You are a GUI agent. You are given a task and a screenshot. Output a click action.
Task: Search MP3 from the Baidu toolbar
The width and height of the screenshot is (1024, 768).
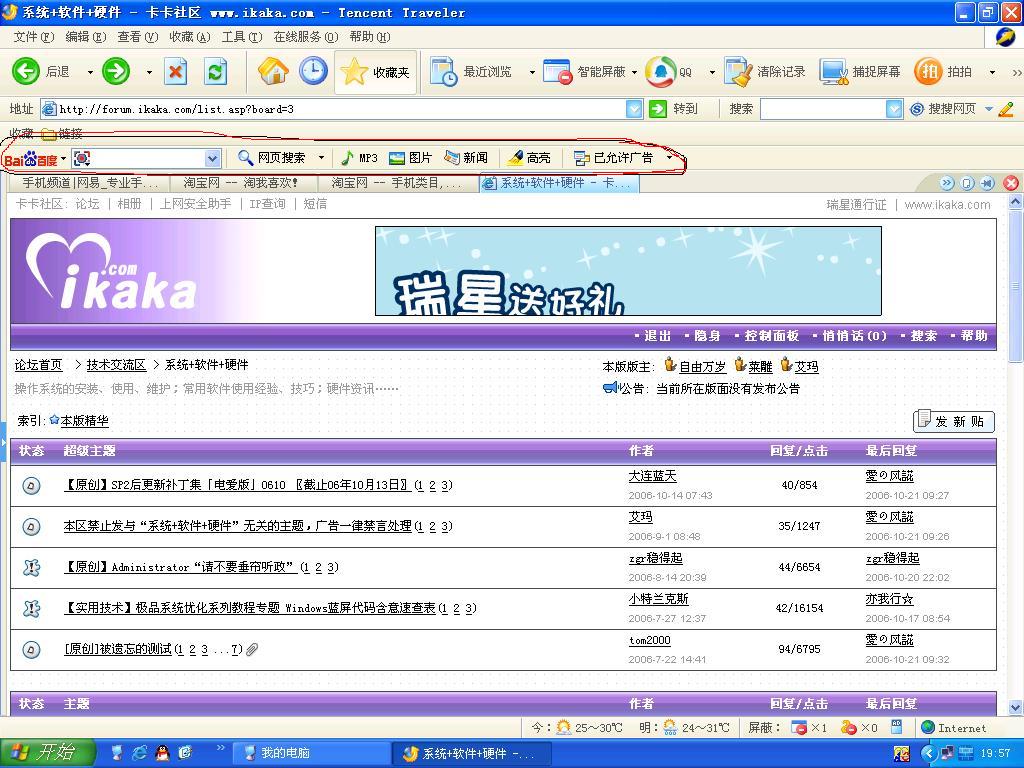[359, 157]
